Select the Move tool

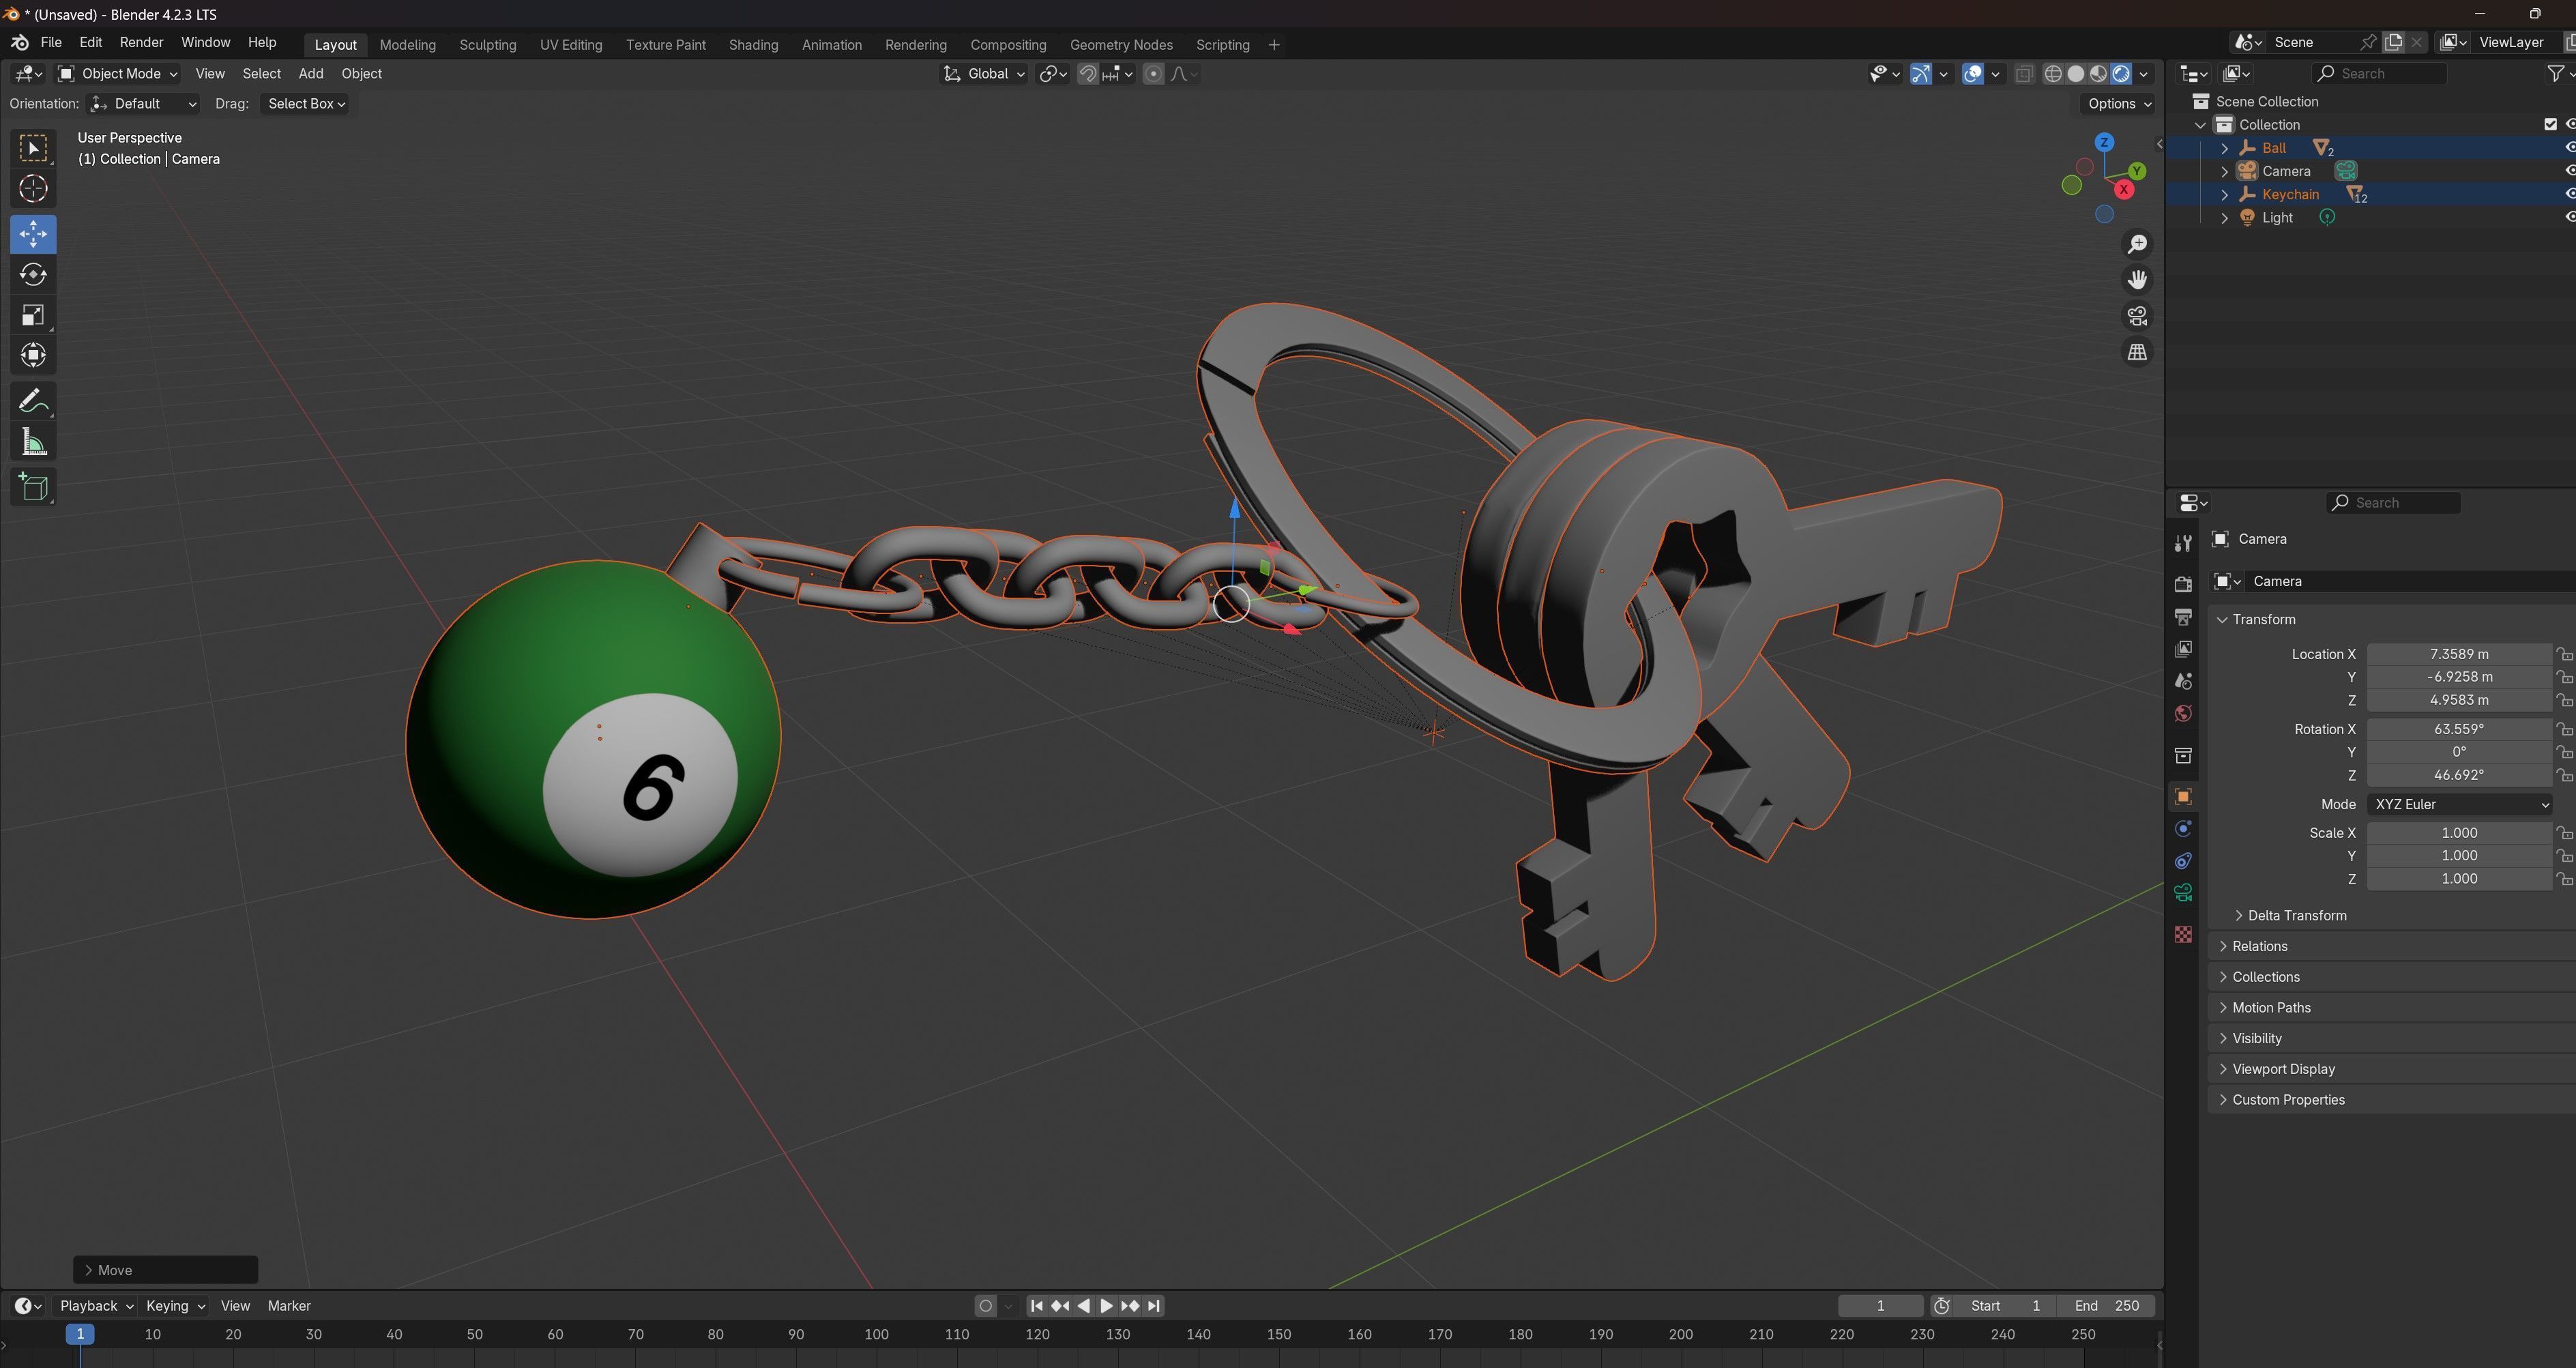(33, 234)
